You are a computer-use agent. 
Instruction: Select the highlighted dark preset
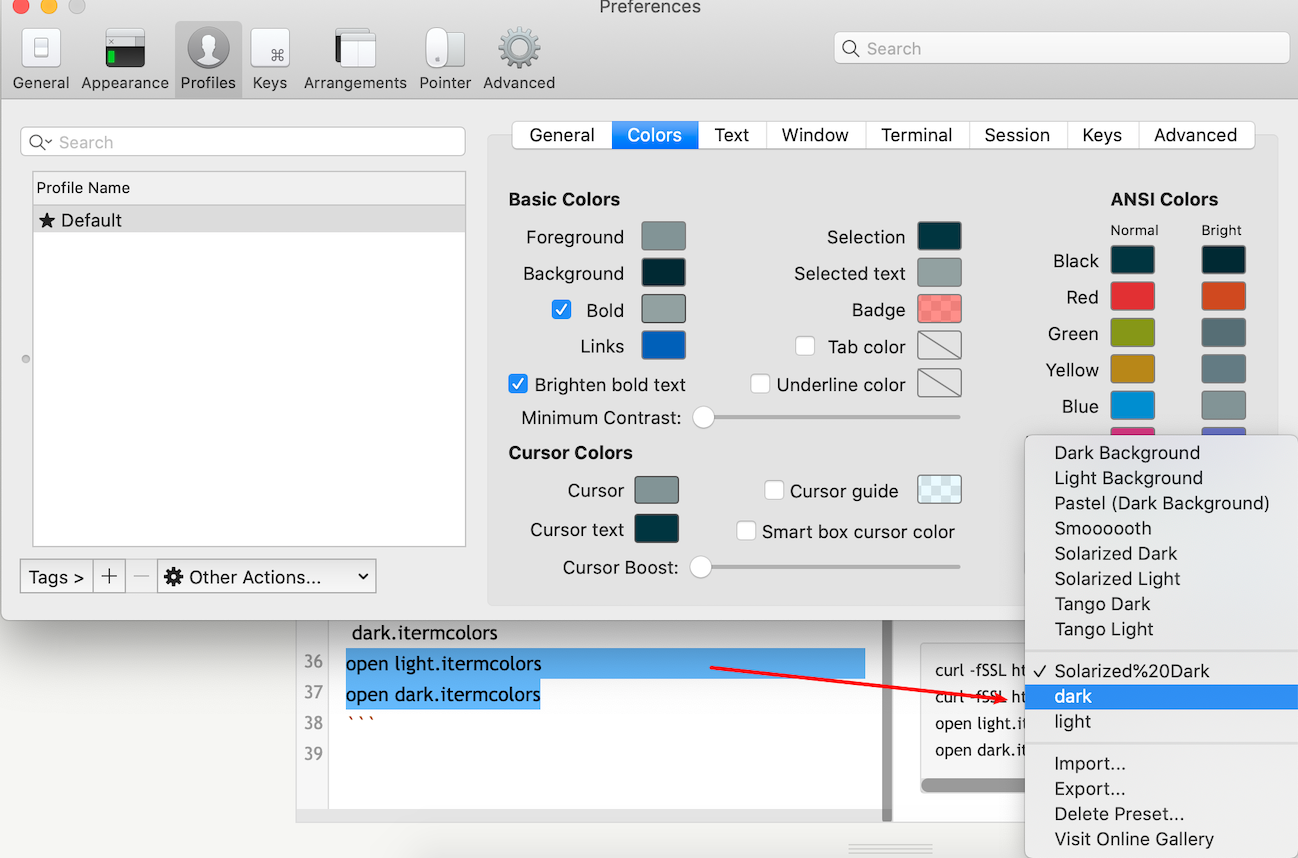[1162, 696]
